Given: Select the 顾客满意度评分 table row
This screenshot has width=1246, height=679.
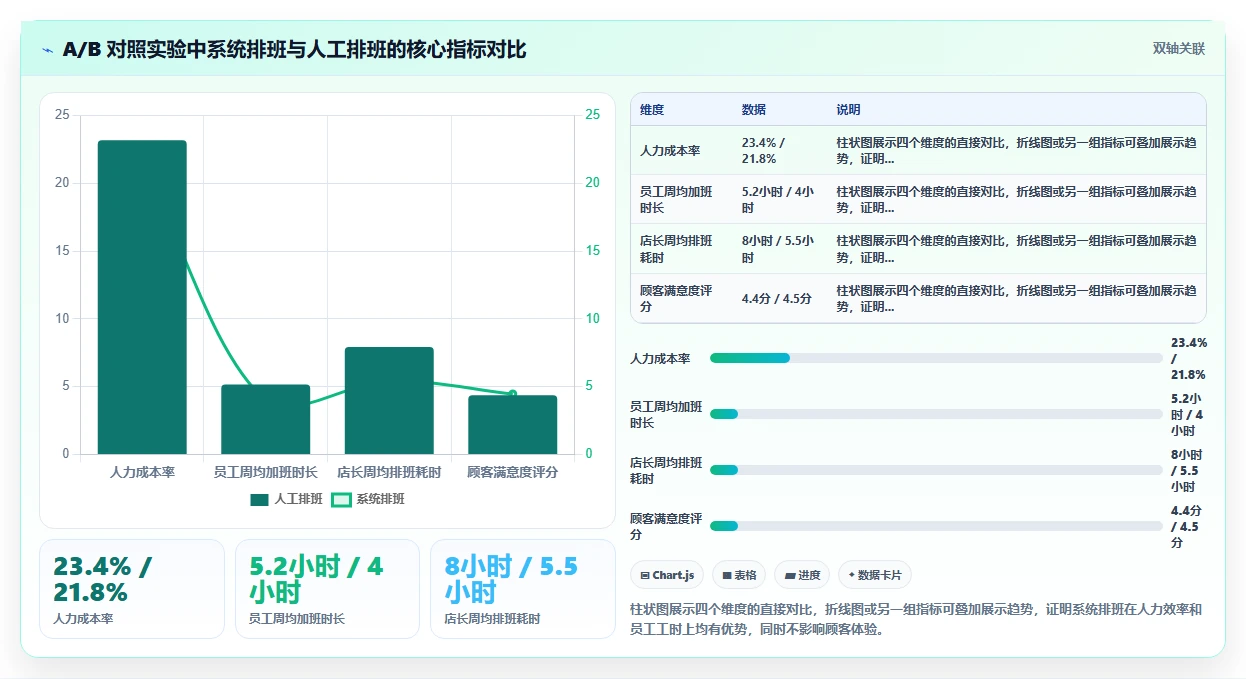Looking at the screenshot, I should coord(918,298).
